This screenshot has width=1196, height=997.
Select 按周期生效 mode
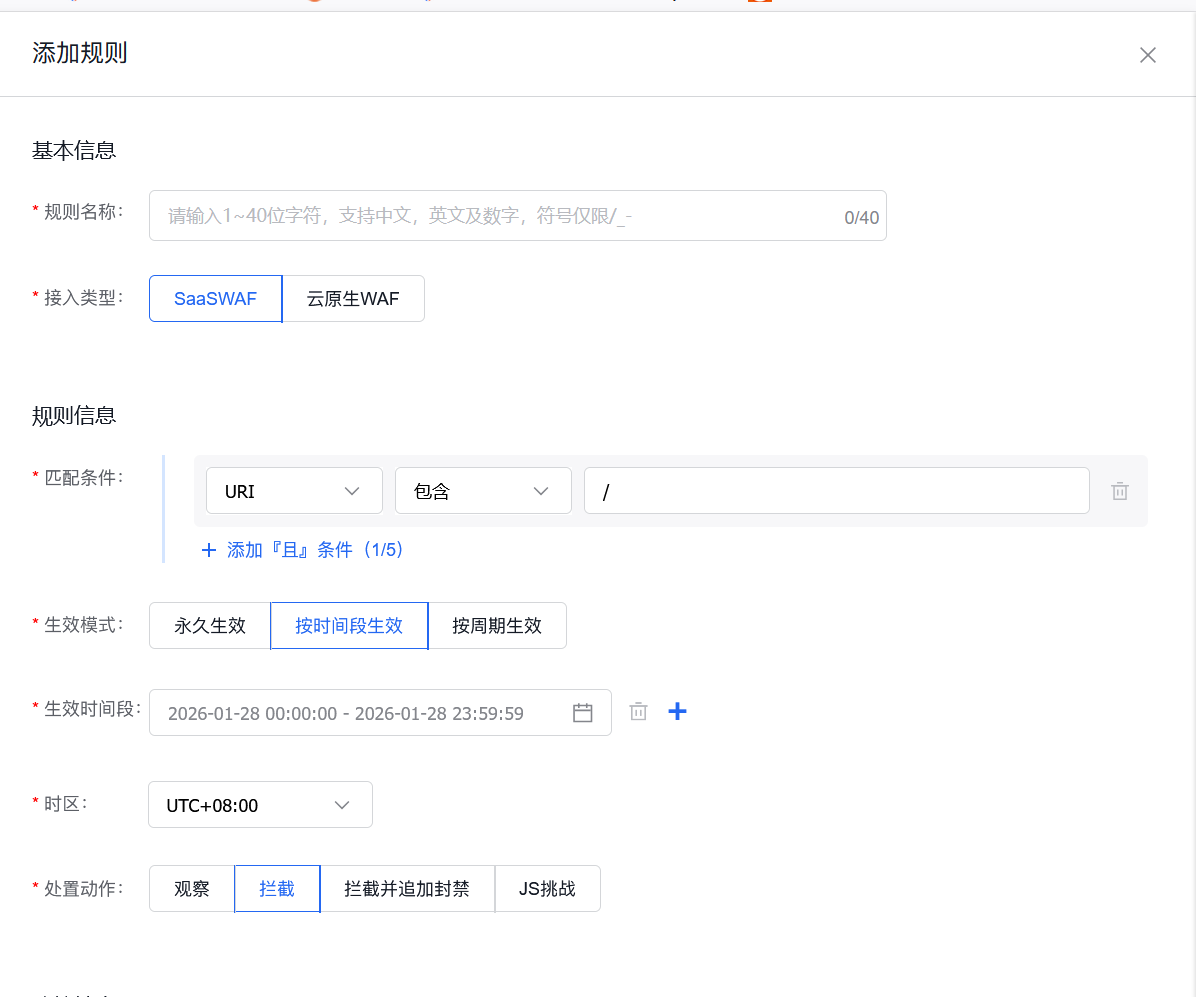click(497, 625)
